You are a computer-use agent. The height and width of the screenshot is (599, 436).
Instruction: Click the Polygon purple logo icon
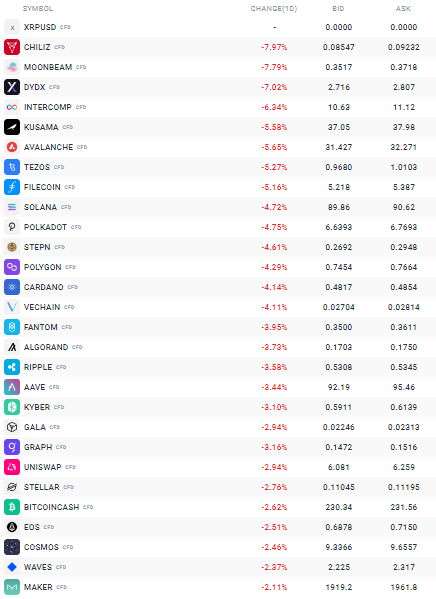[x=12, y=267]
